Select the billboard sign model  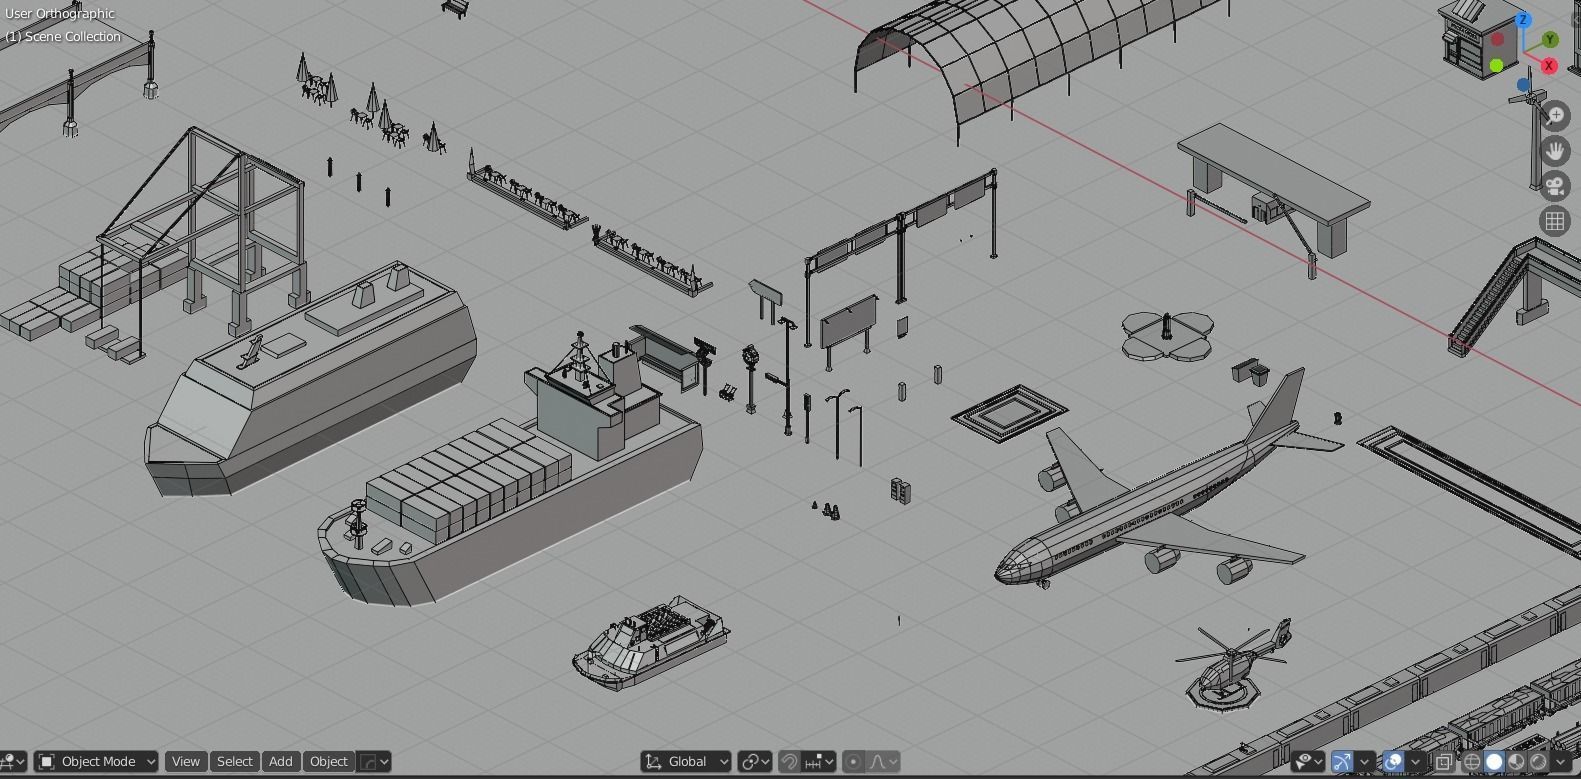tap(849, 324)
